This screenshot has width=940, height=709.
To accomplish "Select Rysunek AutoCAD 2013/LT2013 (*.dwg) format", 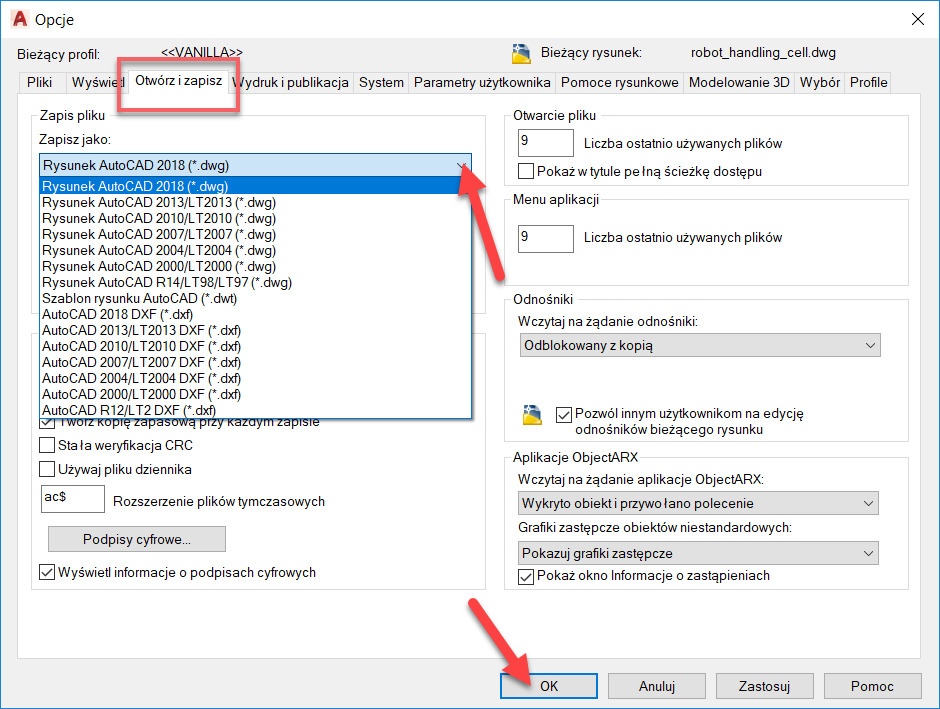I will [159, 202].
